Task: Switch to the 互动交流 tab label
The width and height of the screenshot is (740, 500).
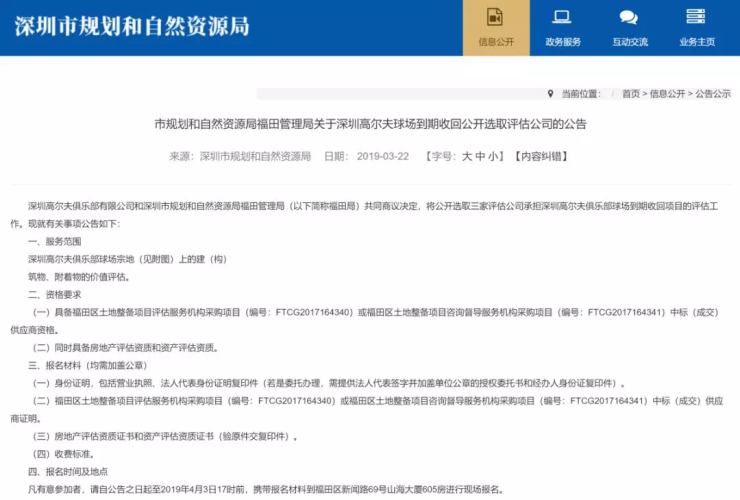Action: [629, 42]
